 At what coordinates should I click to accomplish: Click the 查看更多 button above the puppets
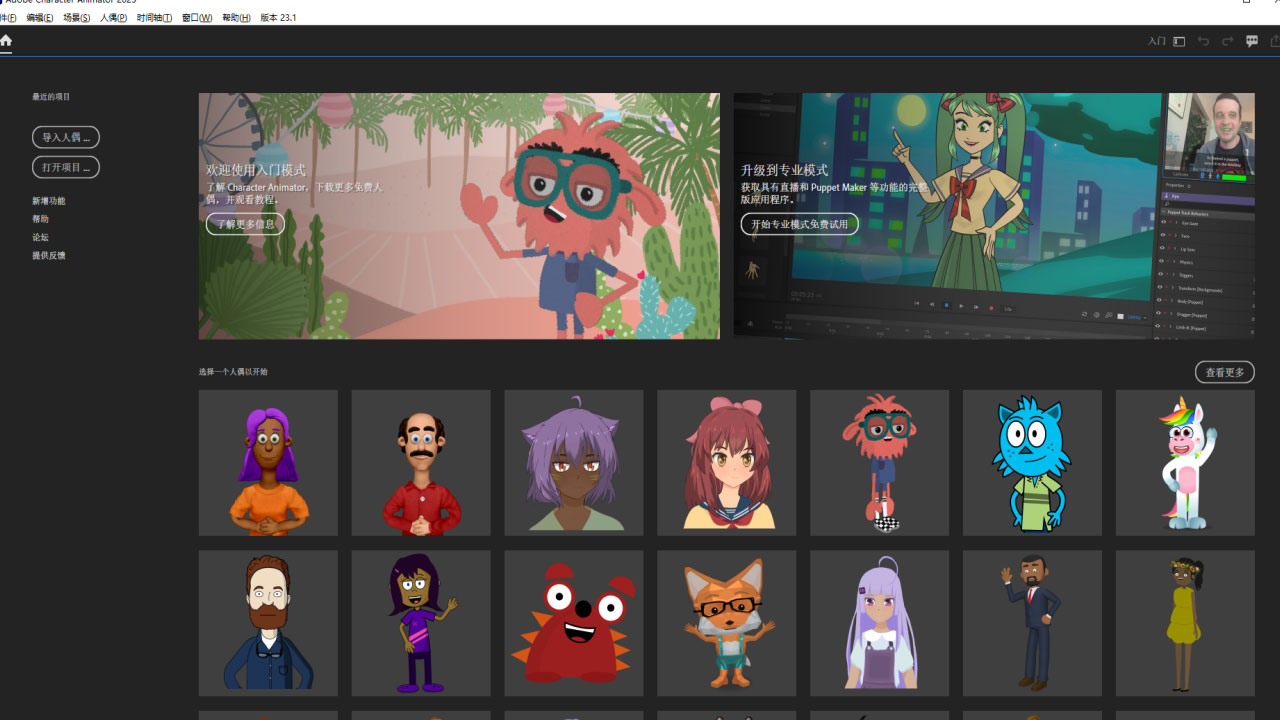coord(1224,371)
